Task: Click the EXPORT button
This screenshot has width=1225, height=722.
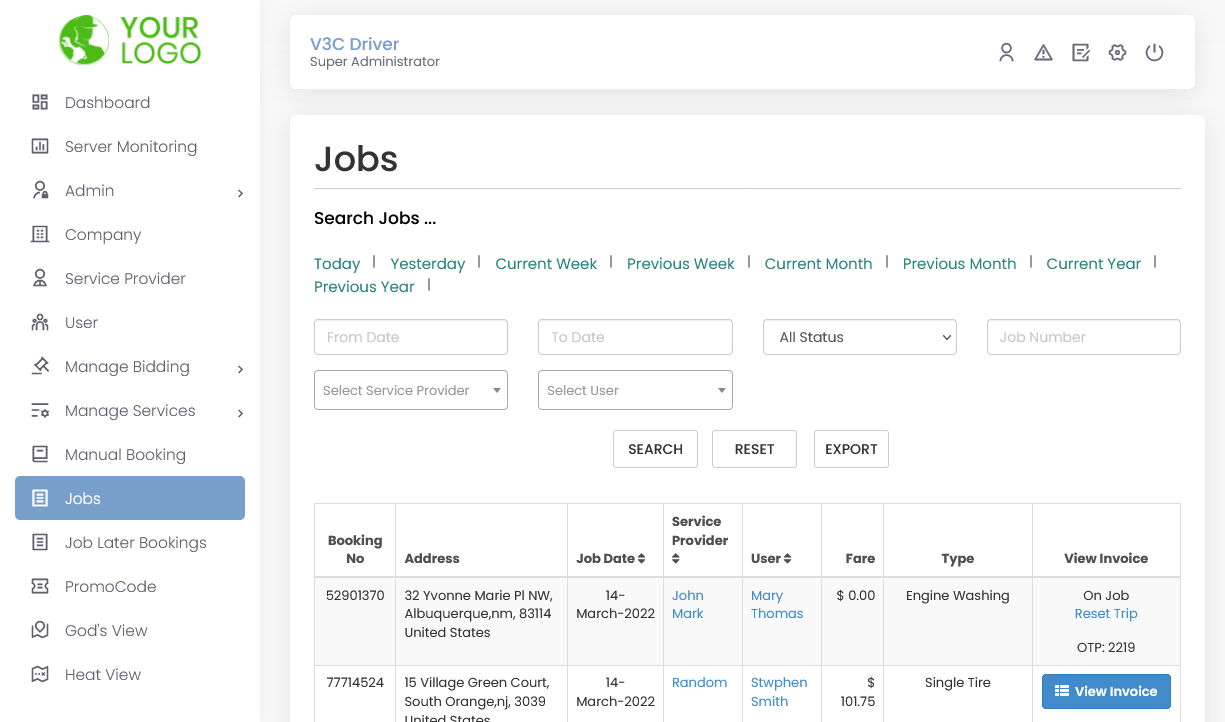Action: (x=851, y=449)
